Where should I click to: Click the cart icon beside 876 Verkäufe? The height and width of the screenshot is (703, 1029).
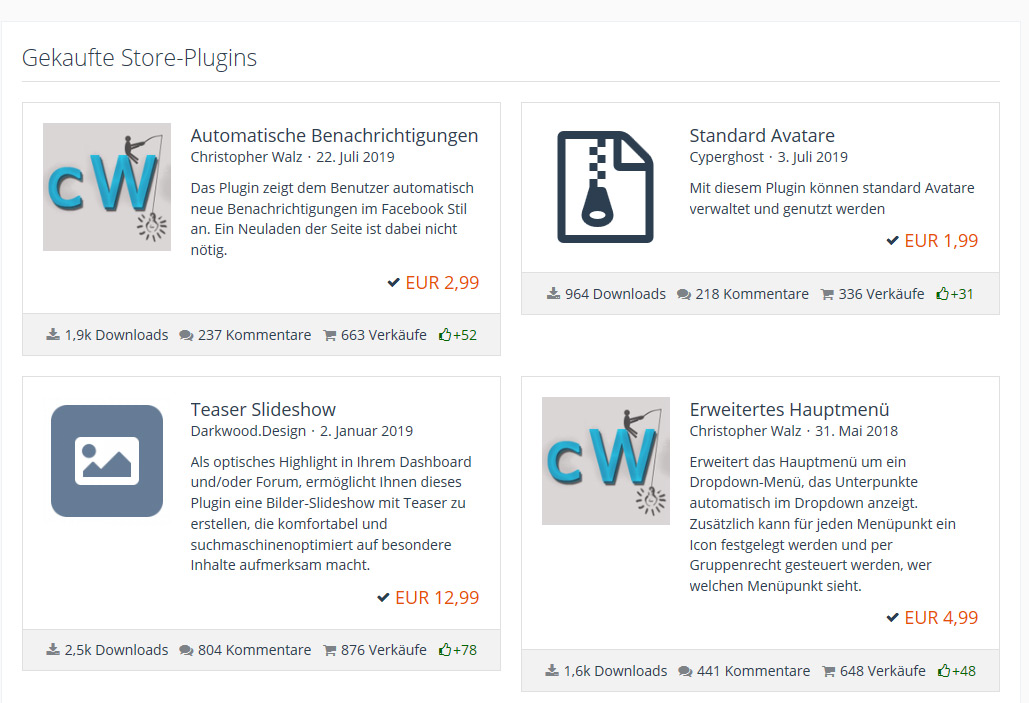(330, 650)
